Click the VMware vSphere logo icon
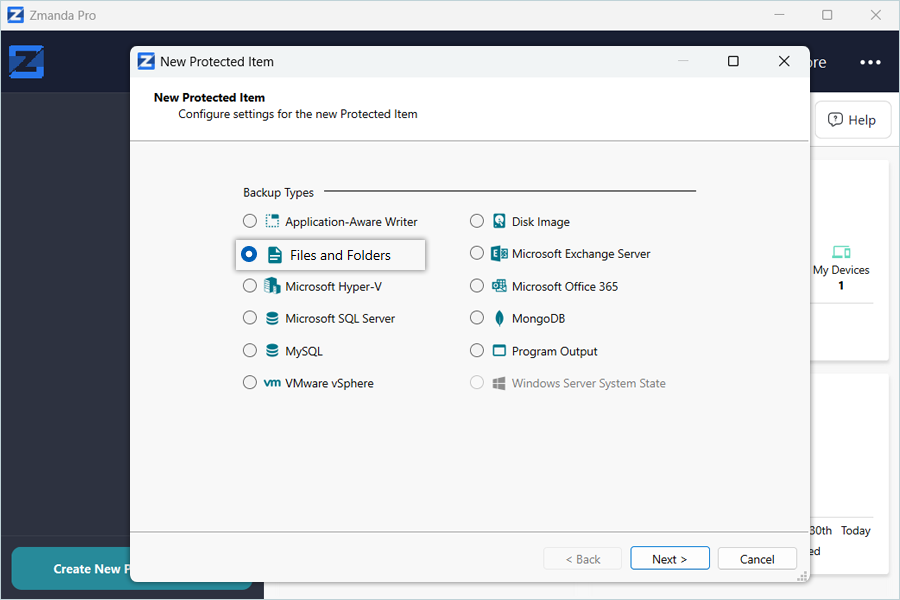This screenshot has height=600, width=900. point(272,383)
